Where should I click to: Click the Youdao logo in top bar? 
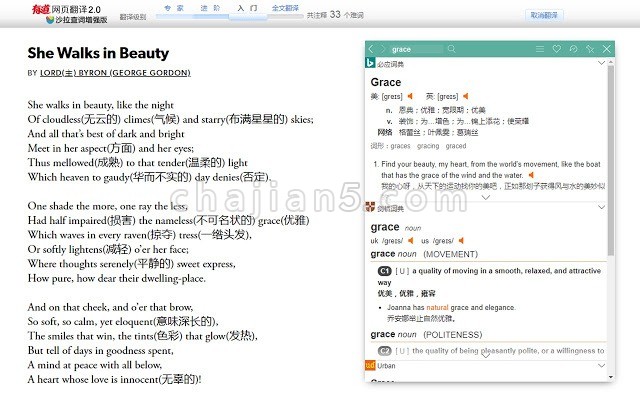click(41, 9)
